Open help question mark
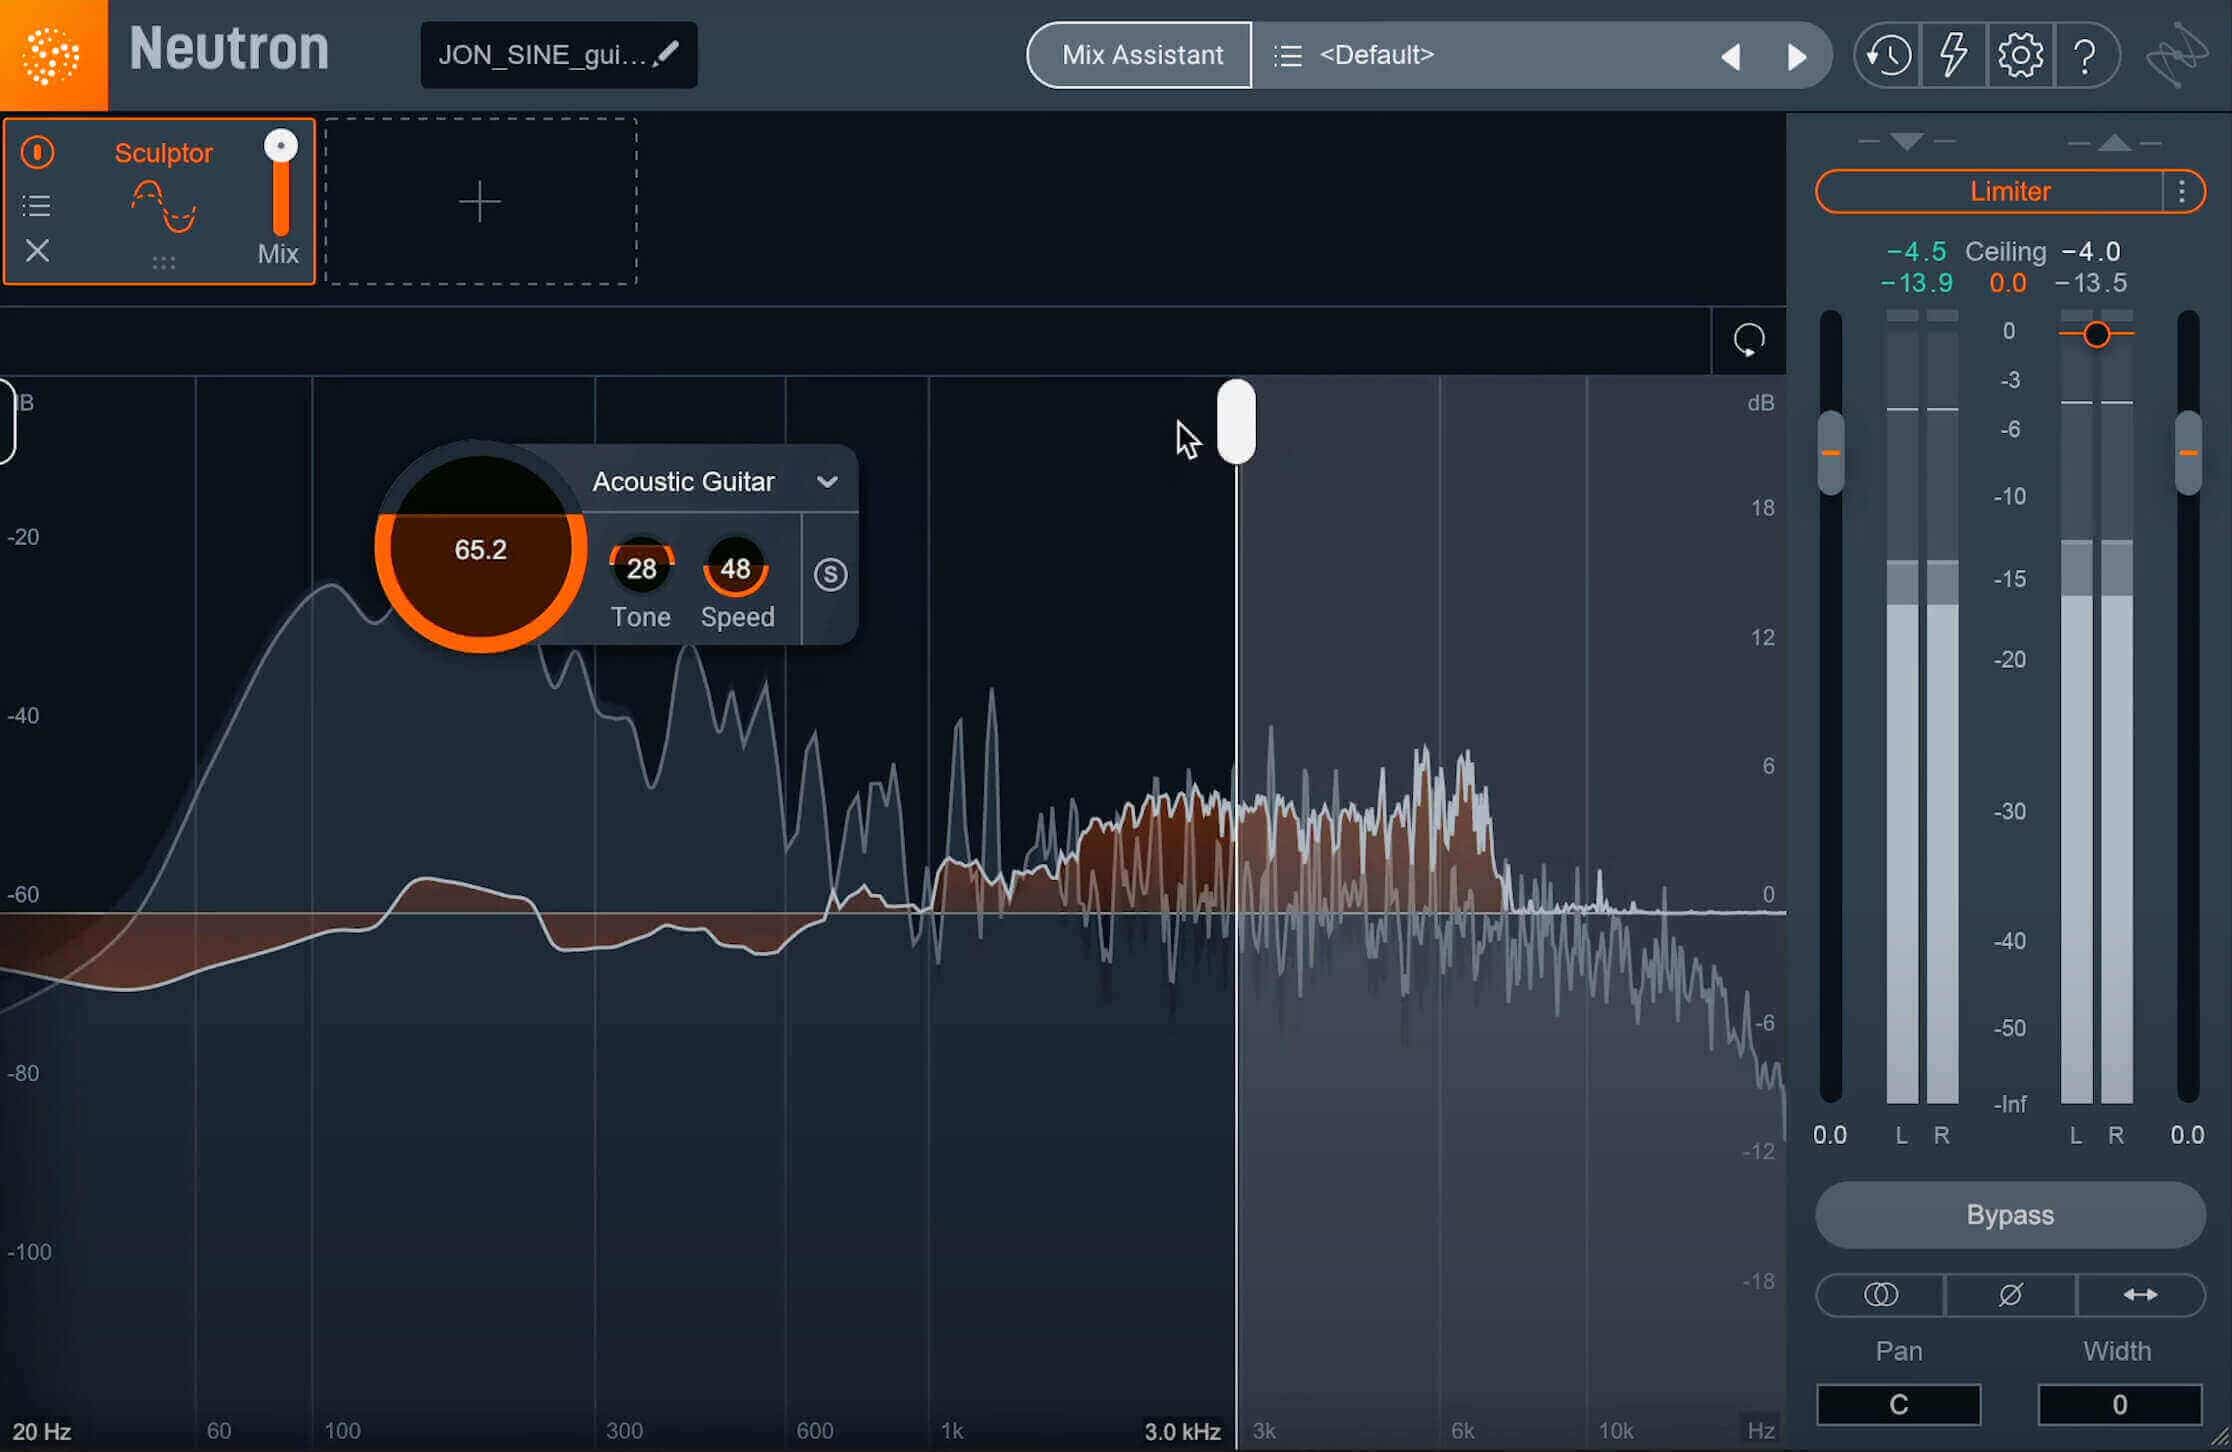This screenshot has width=2232, height=1452. (x=2085, y=56)
